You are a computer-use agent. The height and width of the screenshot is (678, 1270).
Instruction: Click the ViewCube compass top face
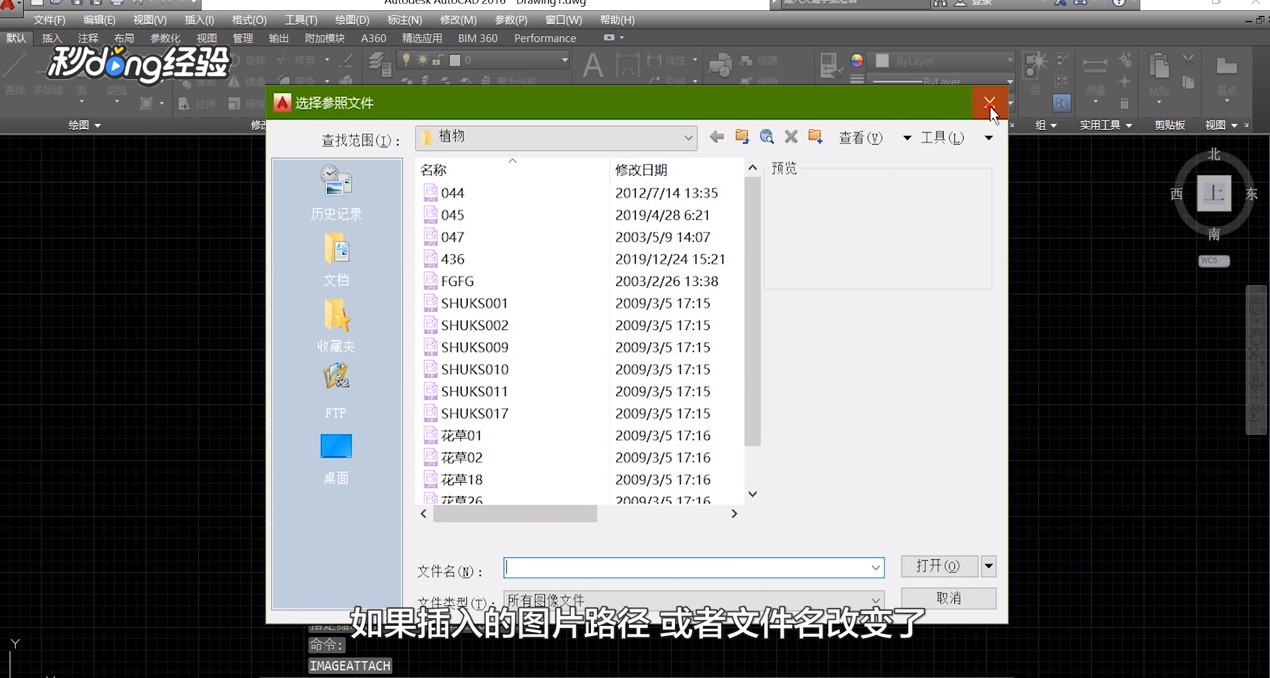(x=1214, y=193)
